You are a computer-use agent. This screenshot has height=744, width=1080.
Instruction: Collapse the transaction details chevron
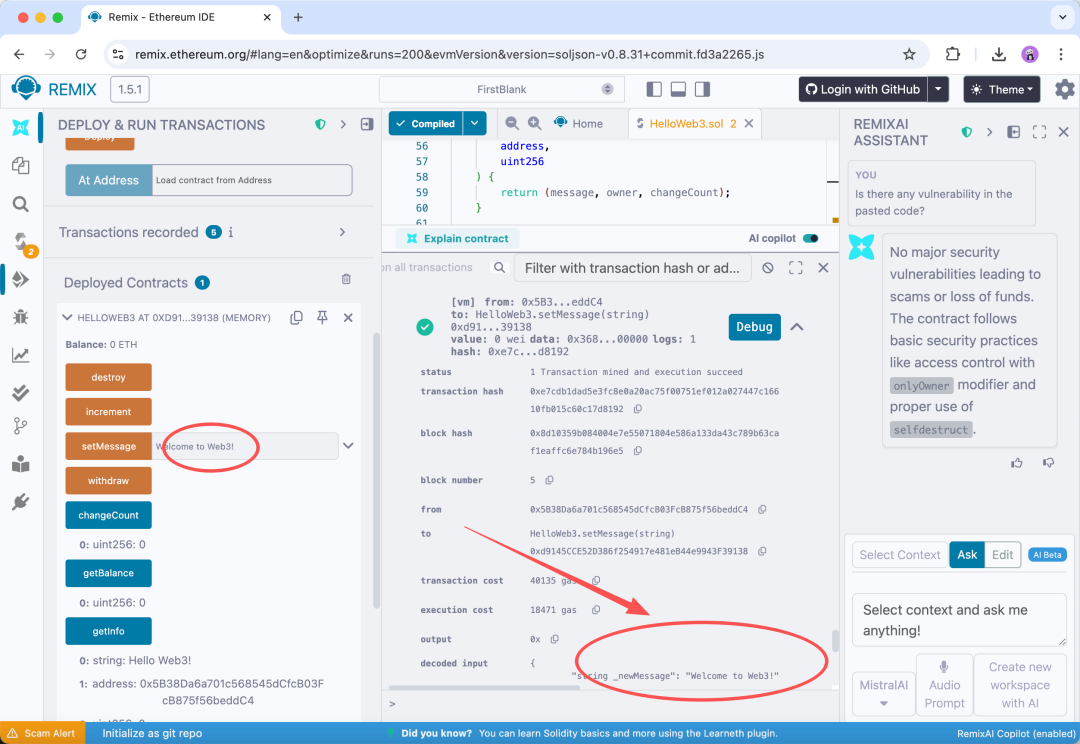click(x=797, y=327)
